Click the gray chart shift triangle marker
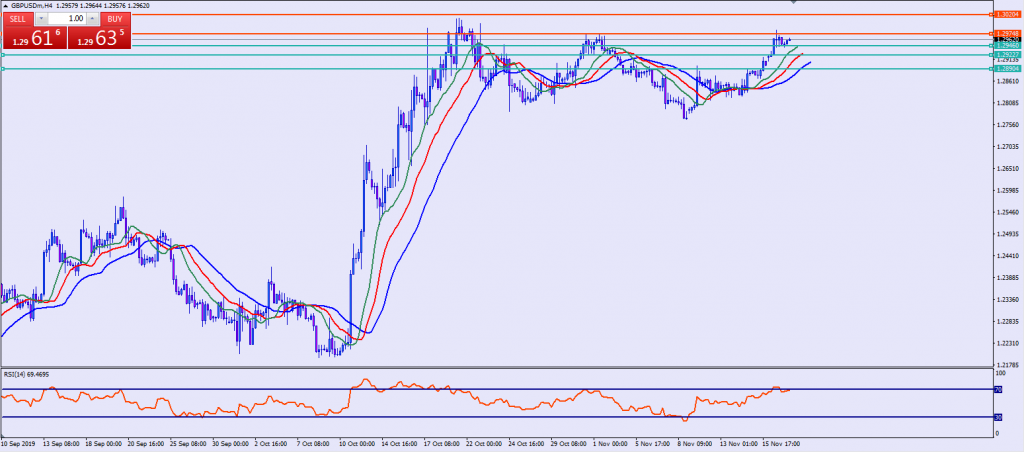 click(794, 3)
